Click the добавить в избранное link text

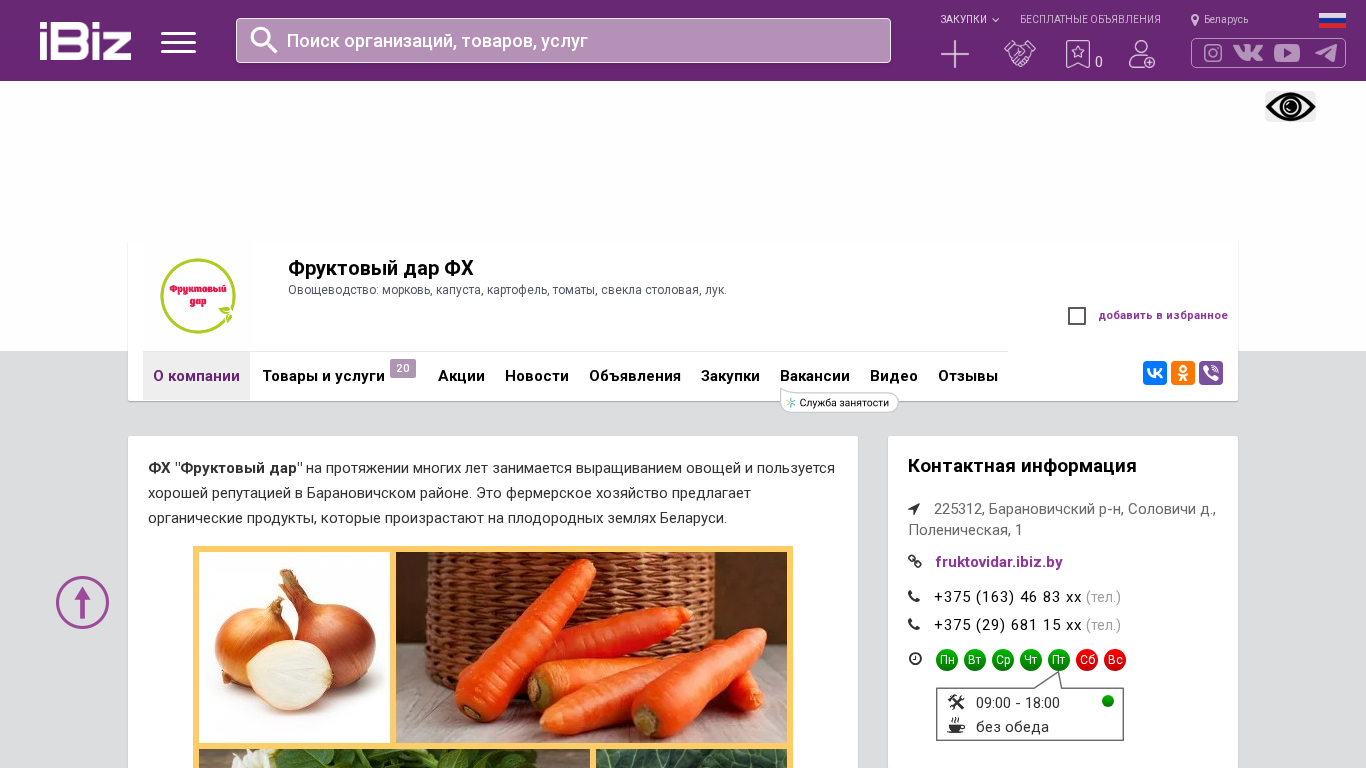[x=1163, y=315]
